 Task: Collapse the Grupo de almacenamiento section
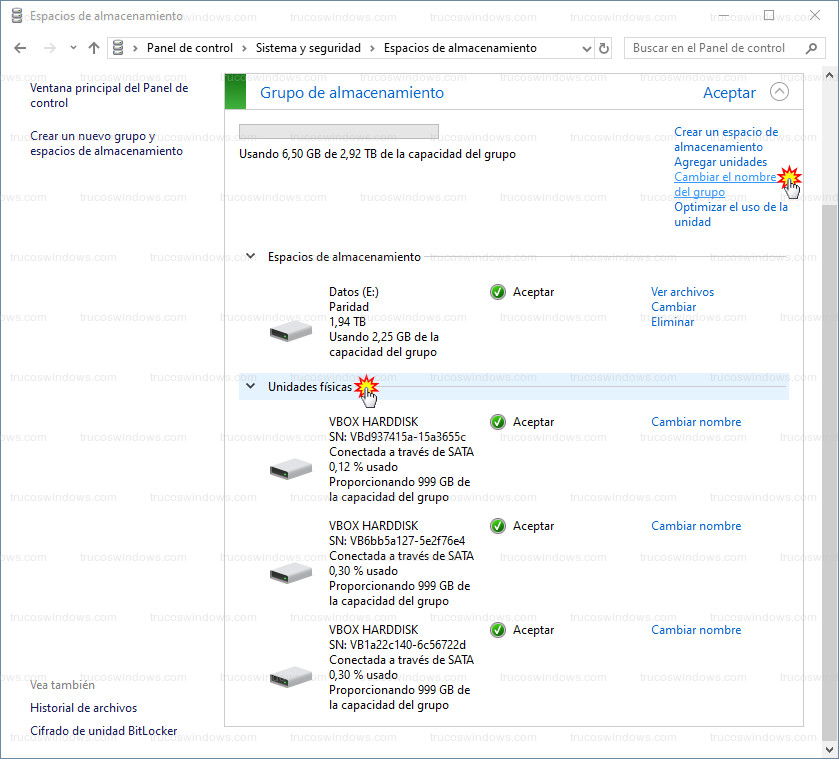pos(779,92)
